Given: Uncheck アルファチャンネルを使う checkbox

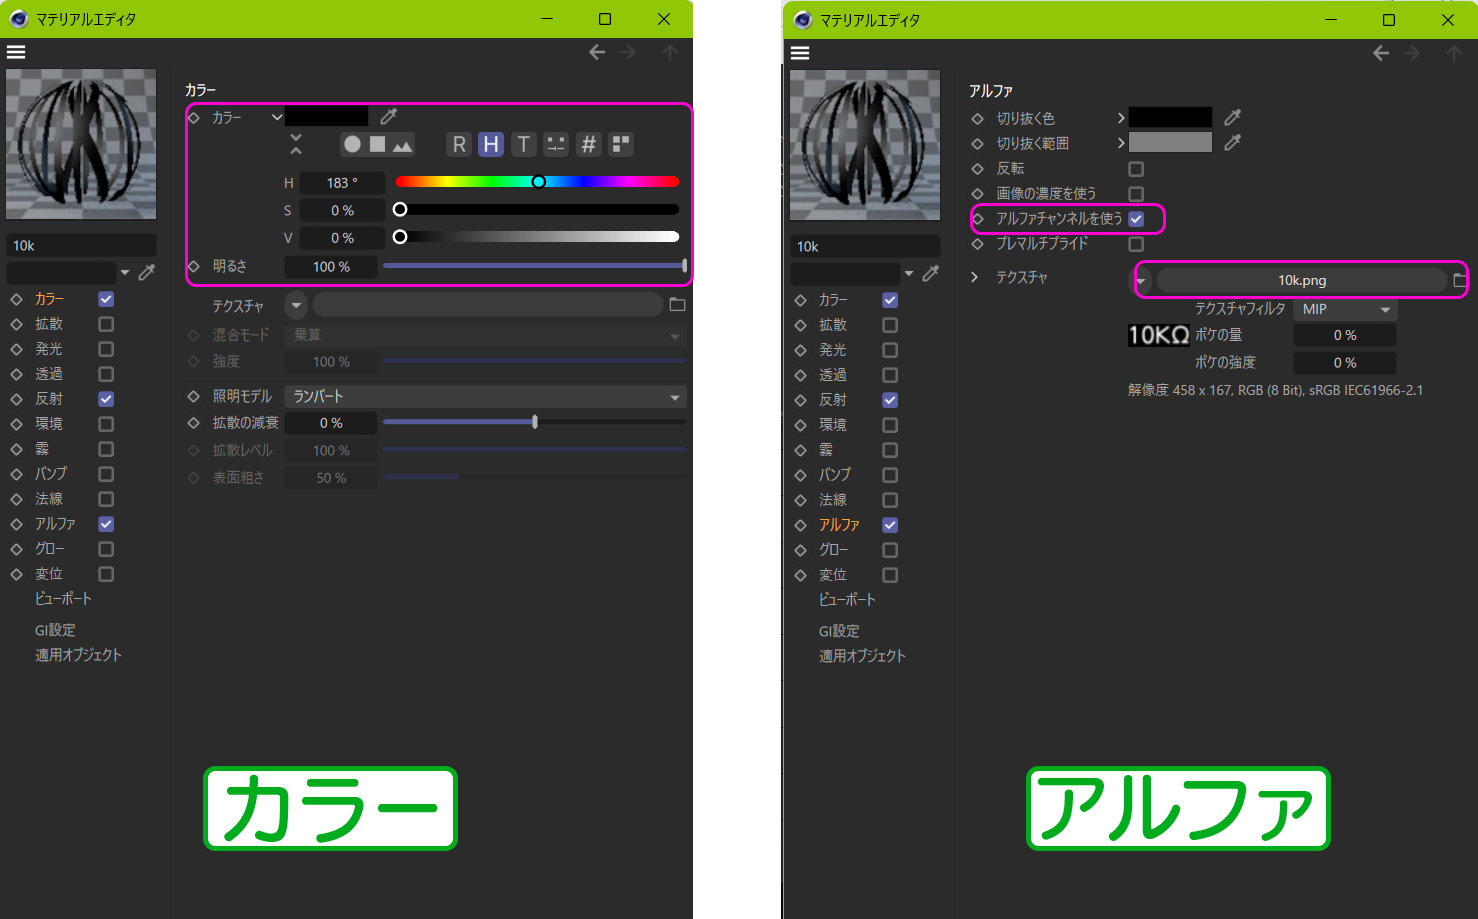Looking at the screenshot, I should pos(1136,219).
